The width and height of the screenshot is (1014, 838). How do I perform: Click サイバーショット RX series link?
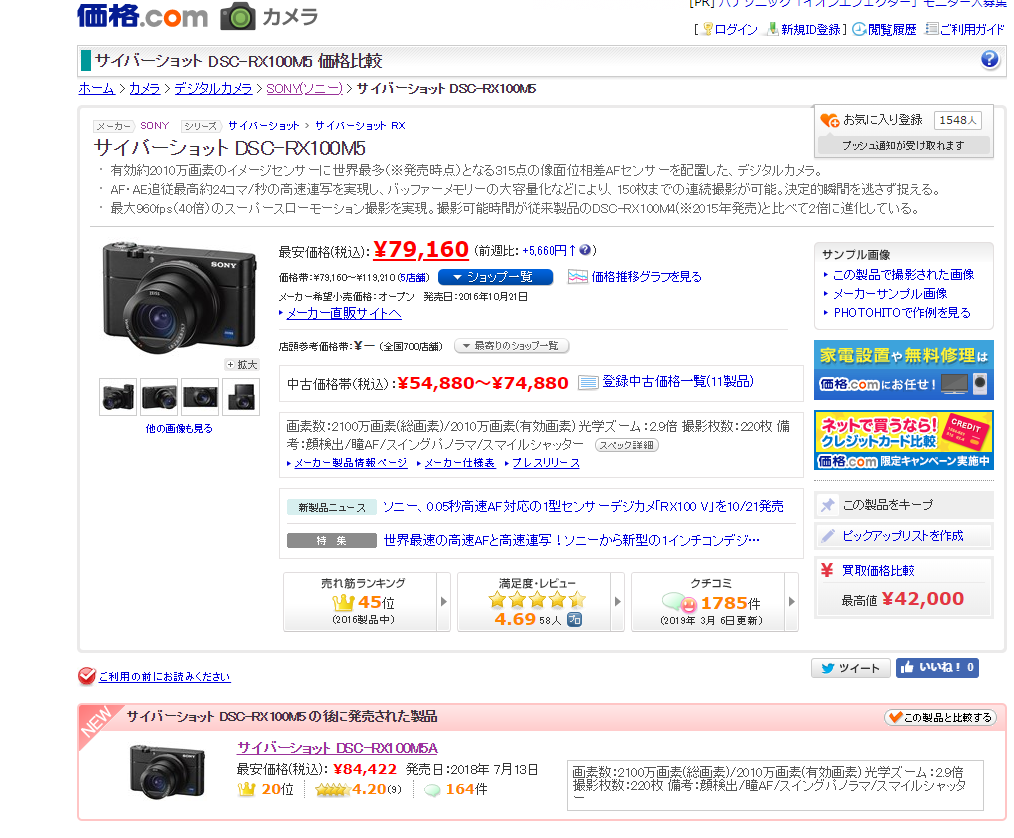click(360, 125)
